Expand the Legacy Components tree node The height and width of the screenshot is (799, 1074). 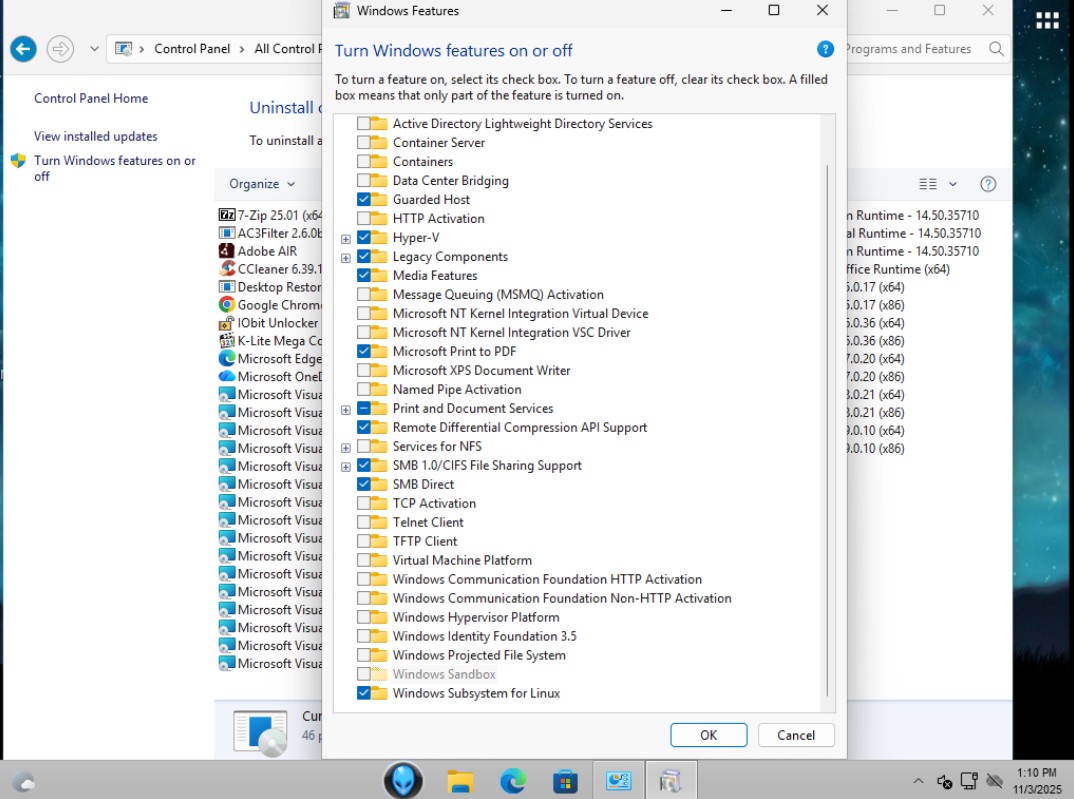click(x=346, y=258)
